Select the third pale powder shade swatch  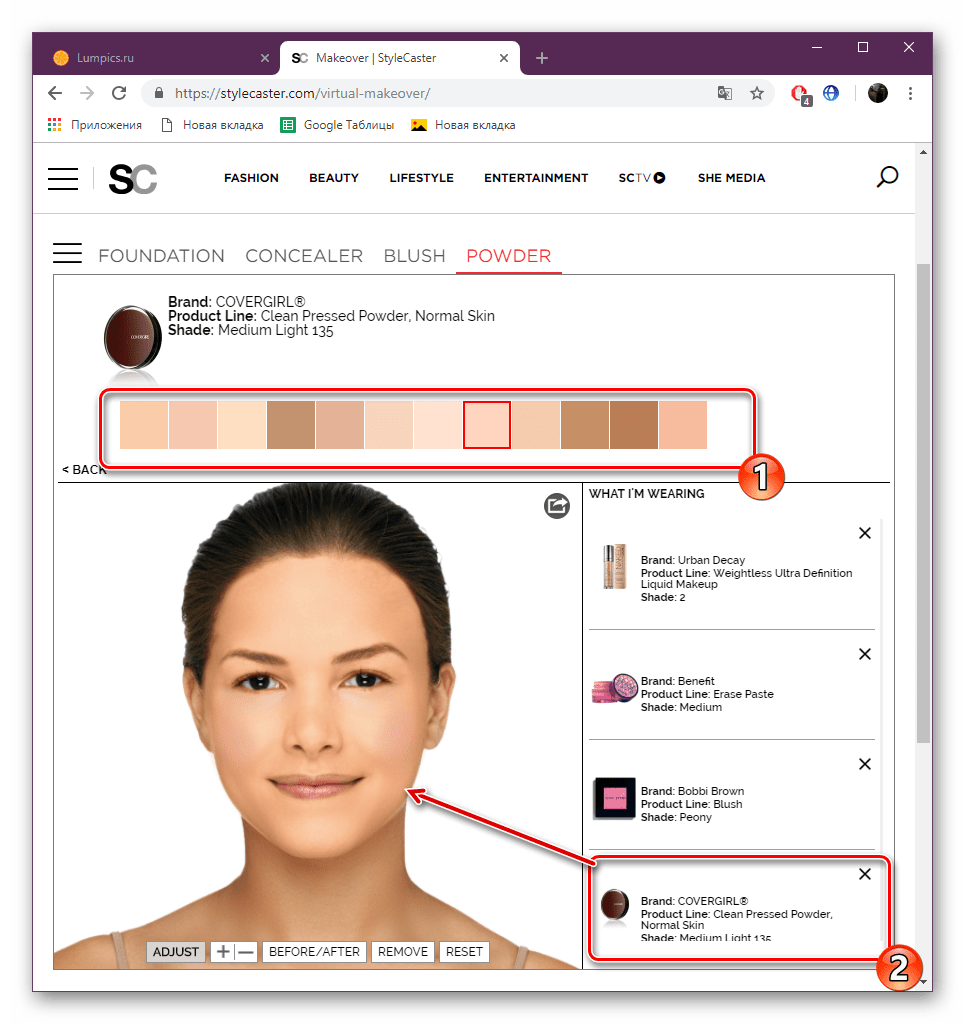[x=242, y=425]
